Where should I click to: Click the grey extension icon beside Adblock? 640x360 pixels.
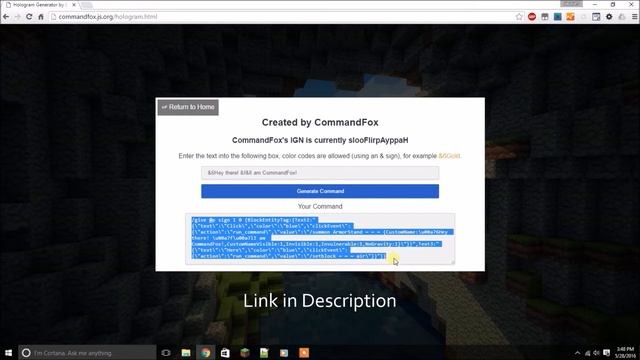545,17
